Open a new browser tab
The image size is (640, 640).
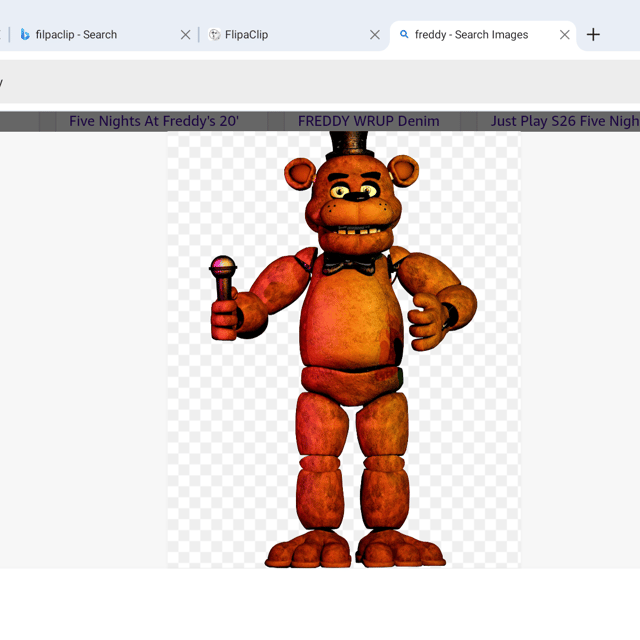pos(593,35)
